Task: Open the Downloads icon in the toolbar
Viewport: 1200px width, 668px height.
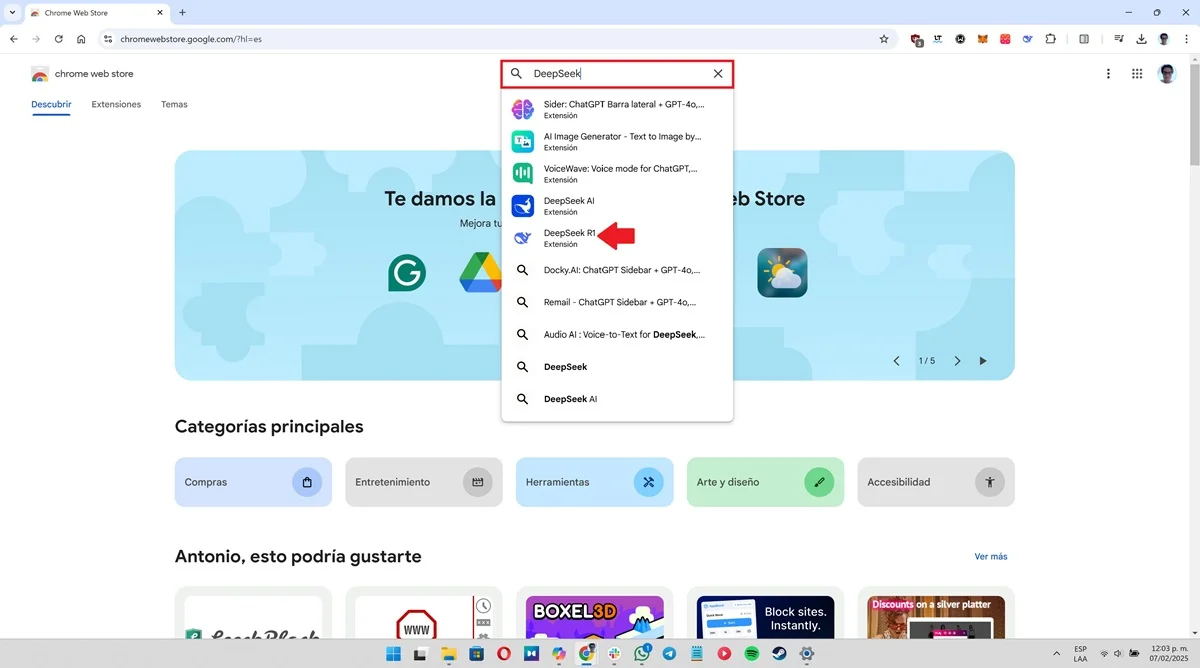Action: coord(1140,39)
